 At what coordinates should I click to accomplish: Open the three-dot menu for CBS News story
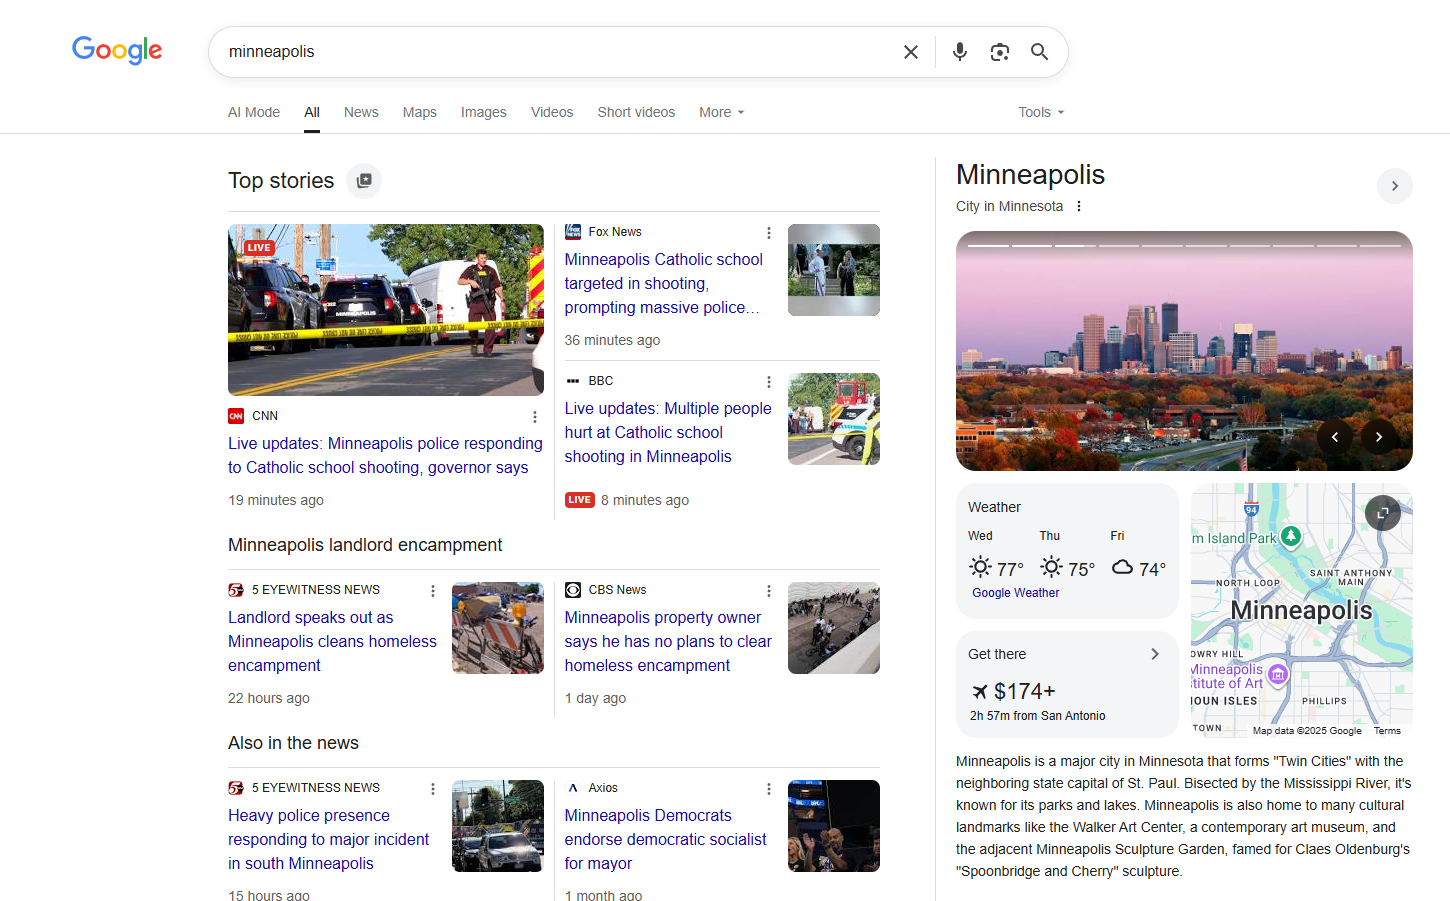pyautogui.click(x=769, y=591)
